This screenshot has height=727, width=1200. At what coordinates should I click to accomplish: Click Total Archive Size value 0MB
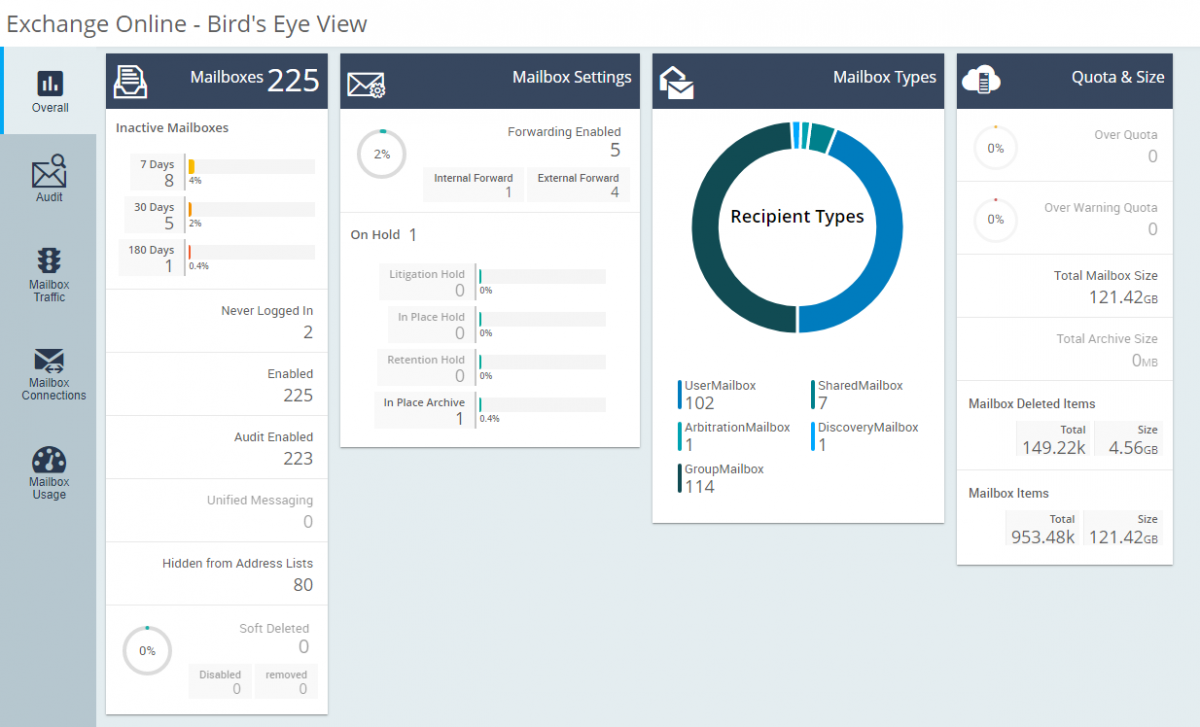1144,360
